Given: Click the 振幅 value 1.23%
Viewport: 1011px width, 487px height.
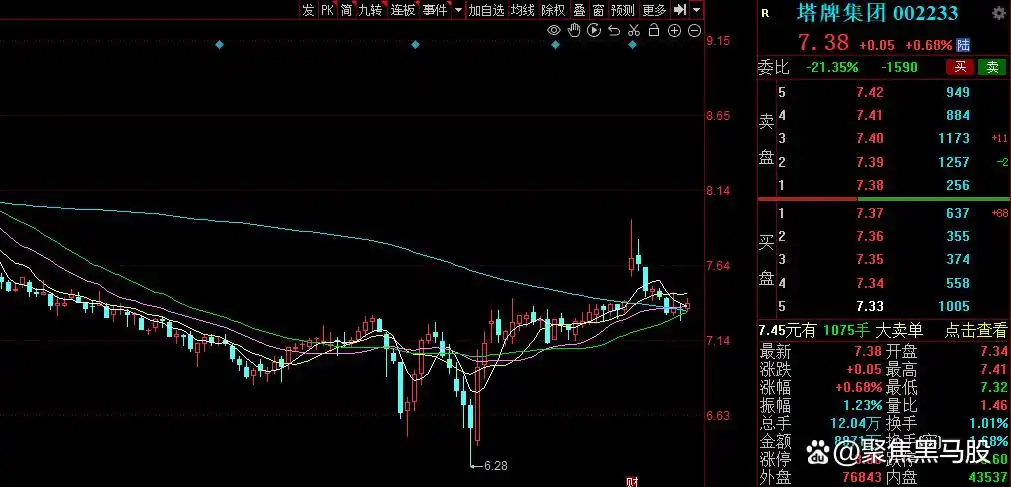Looking at the screenshot, I should pyautogui.click(x=863, y=406).
